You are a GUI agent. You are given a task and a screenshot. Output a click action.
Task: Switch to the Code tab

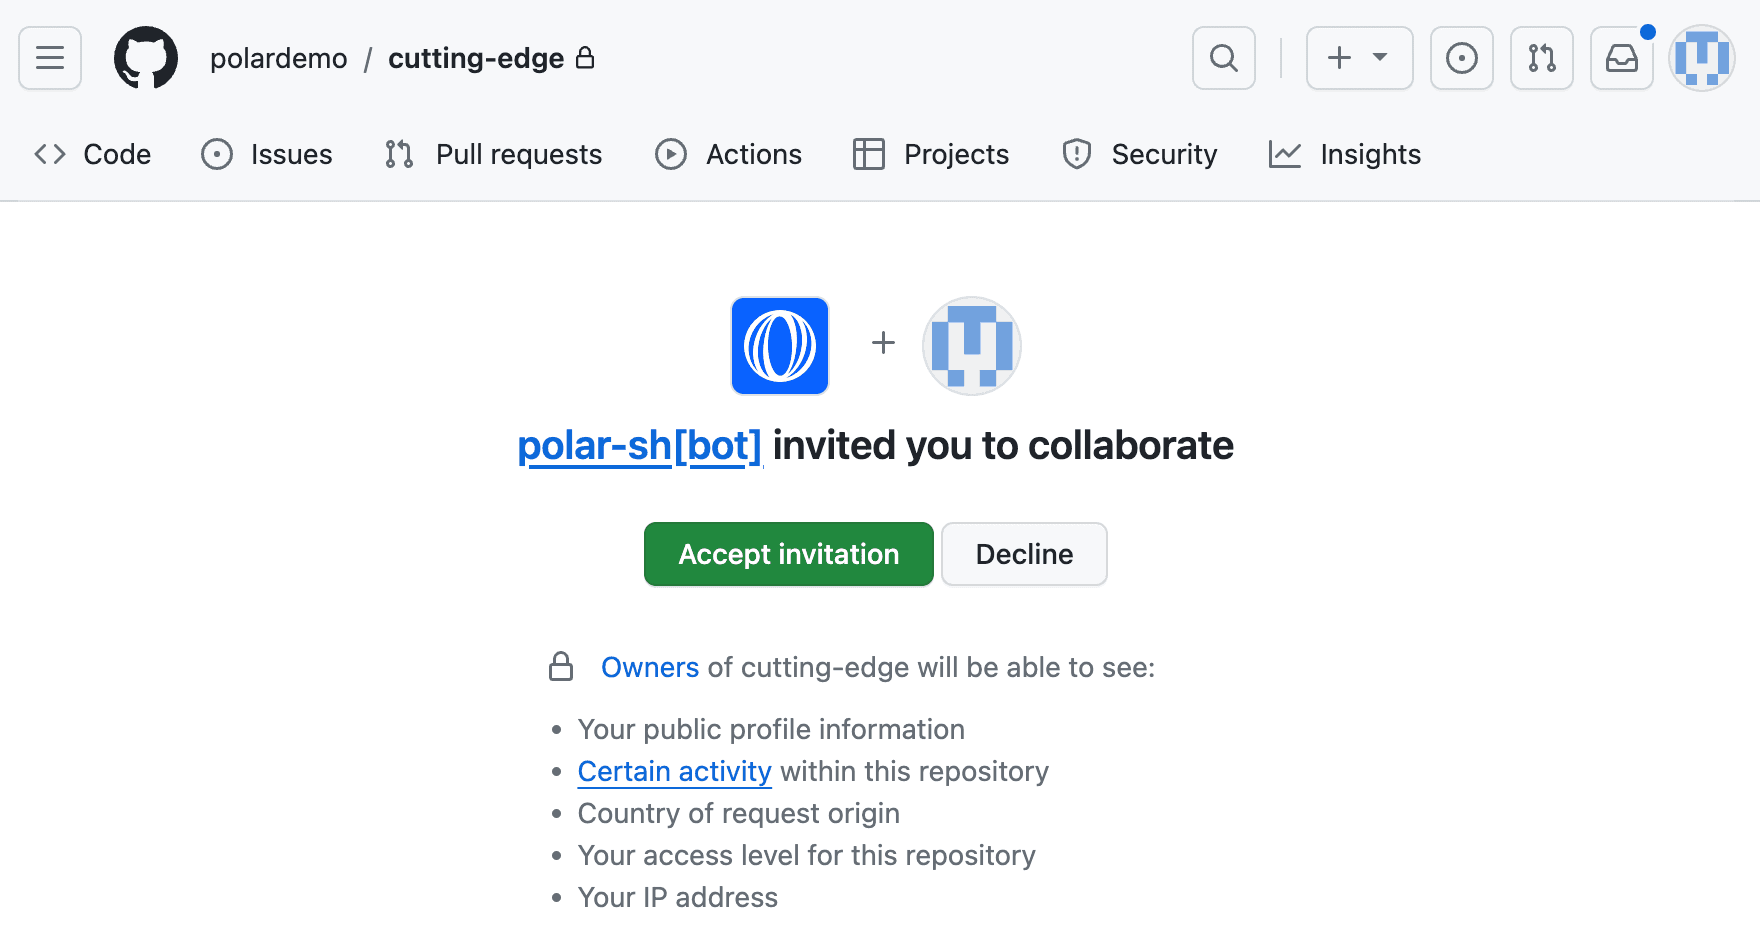tap(93, 154)
